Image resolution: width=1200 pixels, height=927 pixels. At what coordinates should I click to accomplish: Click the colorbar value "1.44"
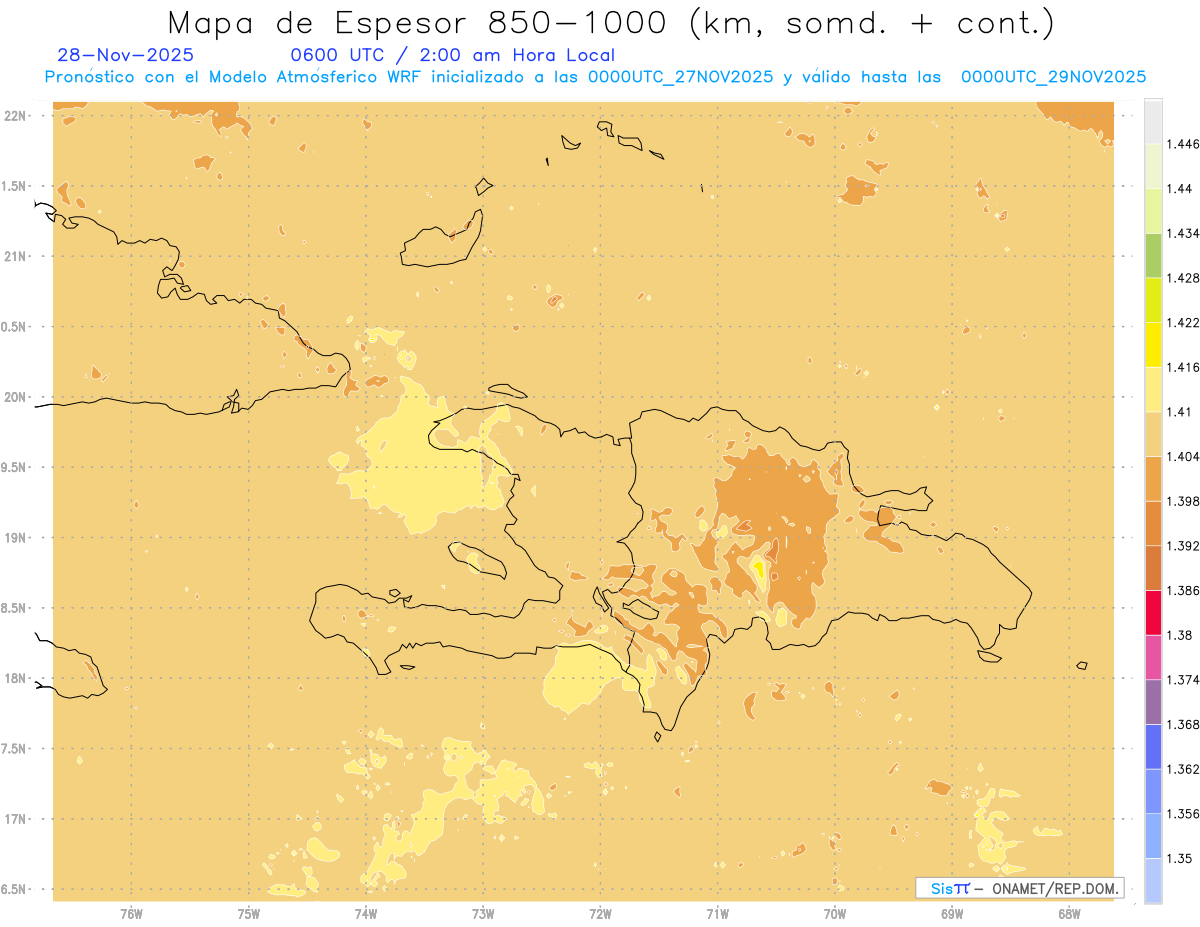(x=1179, y=188)
